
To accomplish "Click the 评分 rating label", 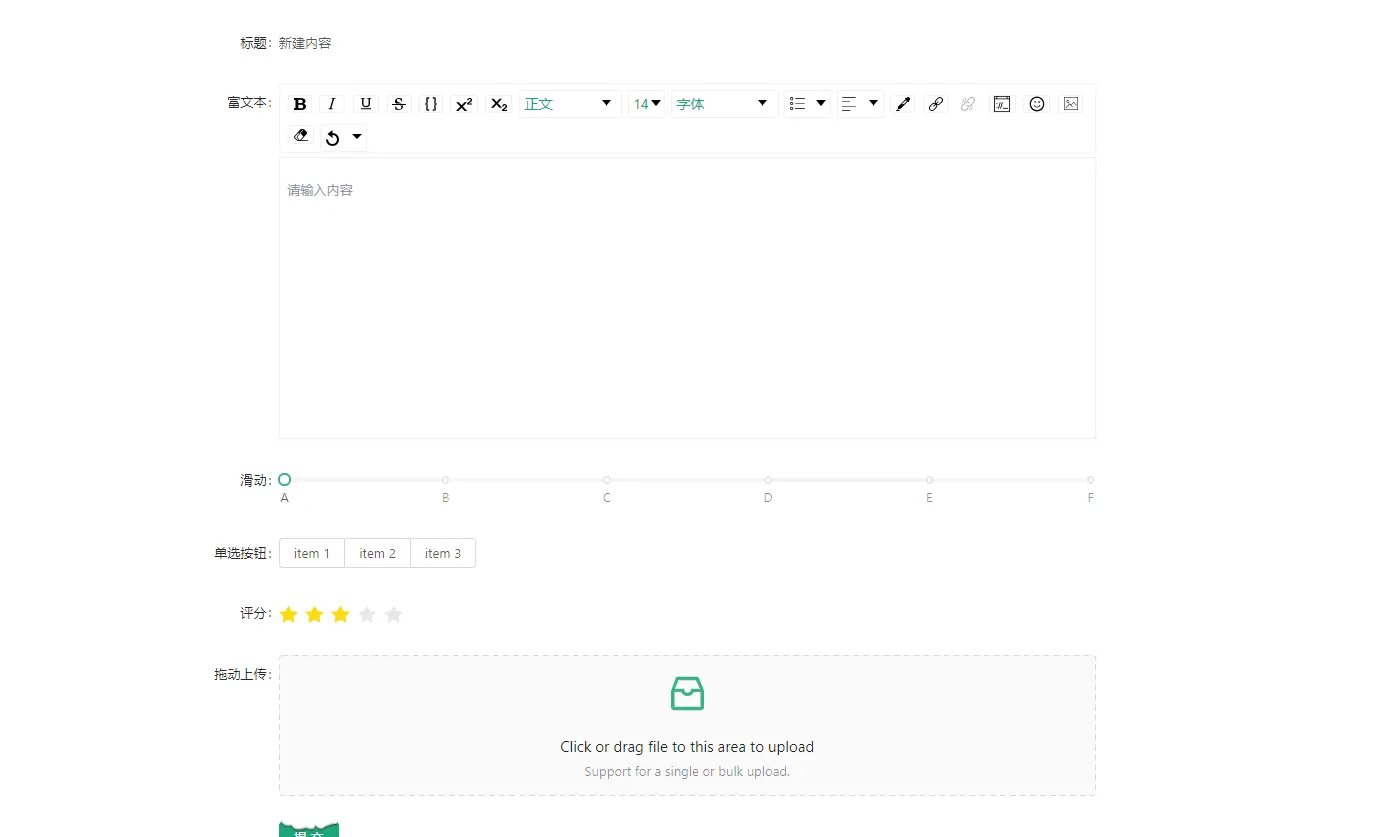I will point(255,613).
